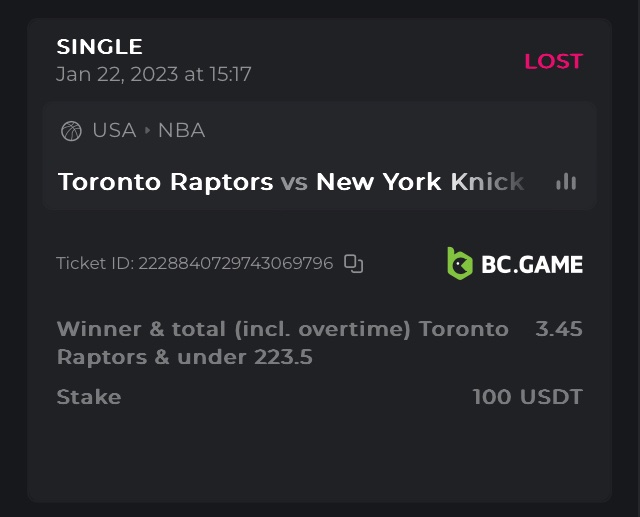Click the Toronto Raptors team name

(x=165, y=182)
